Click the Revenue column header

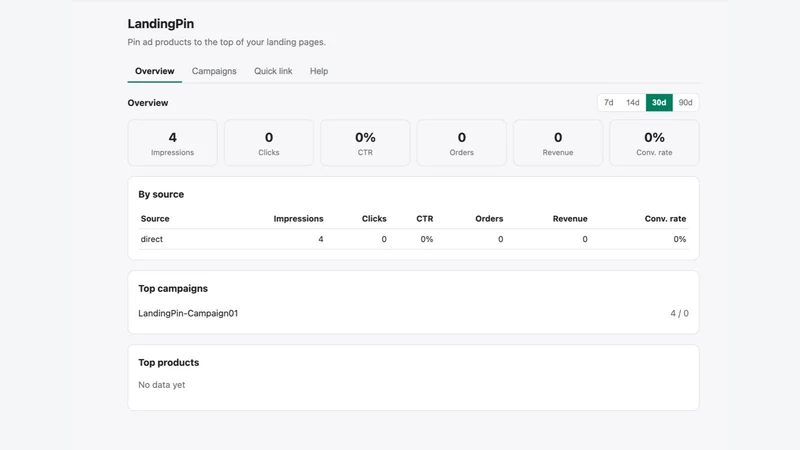tap(570, 218)
